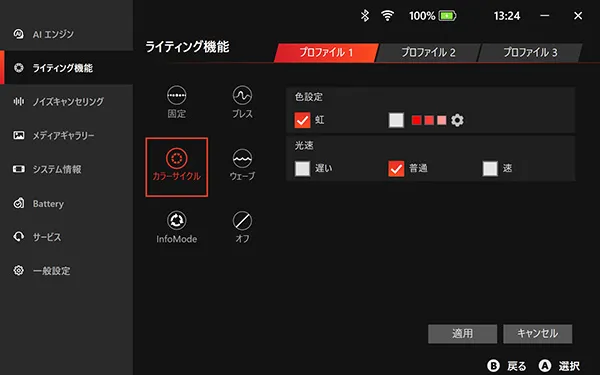Pick the medium red color swatch

tap(429, 120)
